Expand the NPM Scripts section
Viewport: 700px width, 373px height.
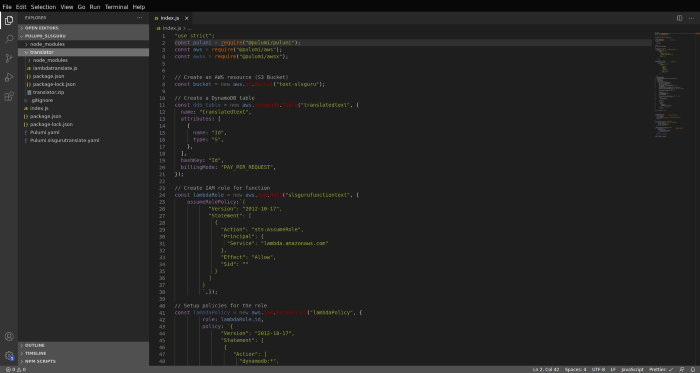pos(83,361)
